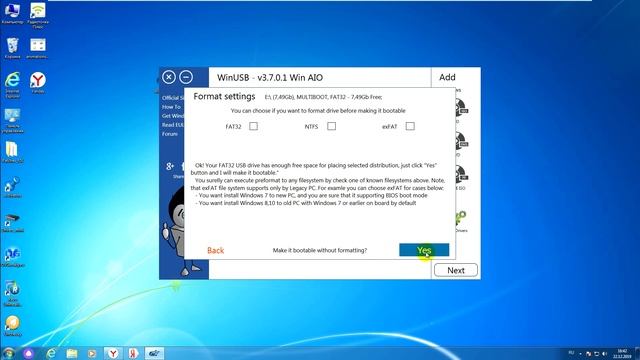Image resolution: width=640 pixels, height=360 pixels.
Task: Minimize WinUSB using the round minus icon
Action: [186, 77]
